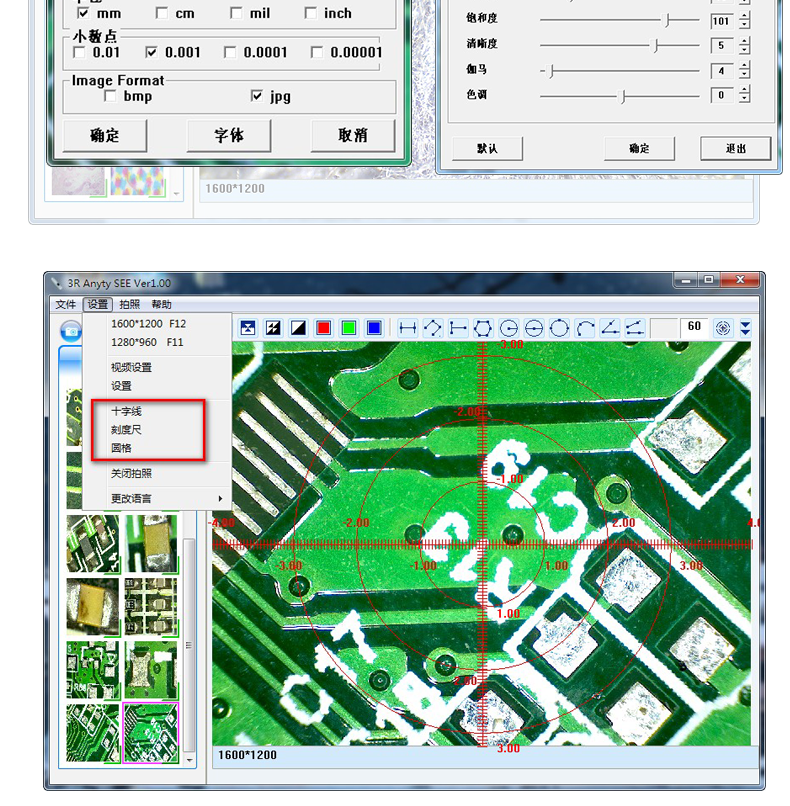Pick the green color square
The width and height of the screenshot is (790, 806).
(349, 328)
